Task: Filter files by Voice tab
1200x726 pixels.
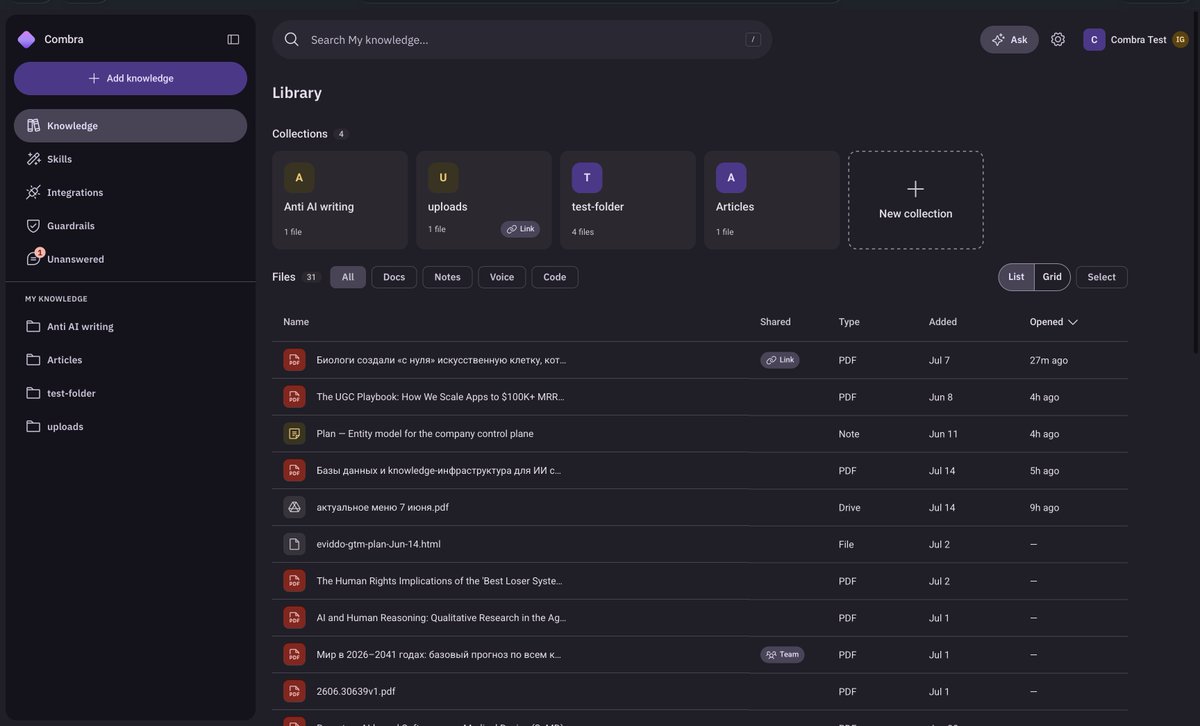Action: (502, 277)
